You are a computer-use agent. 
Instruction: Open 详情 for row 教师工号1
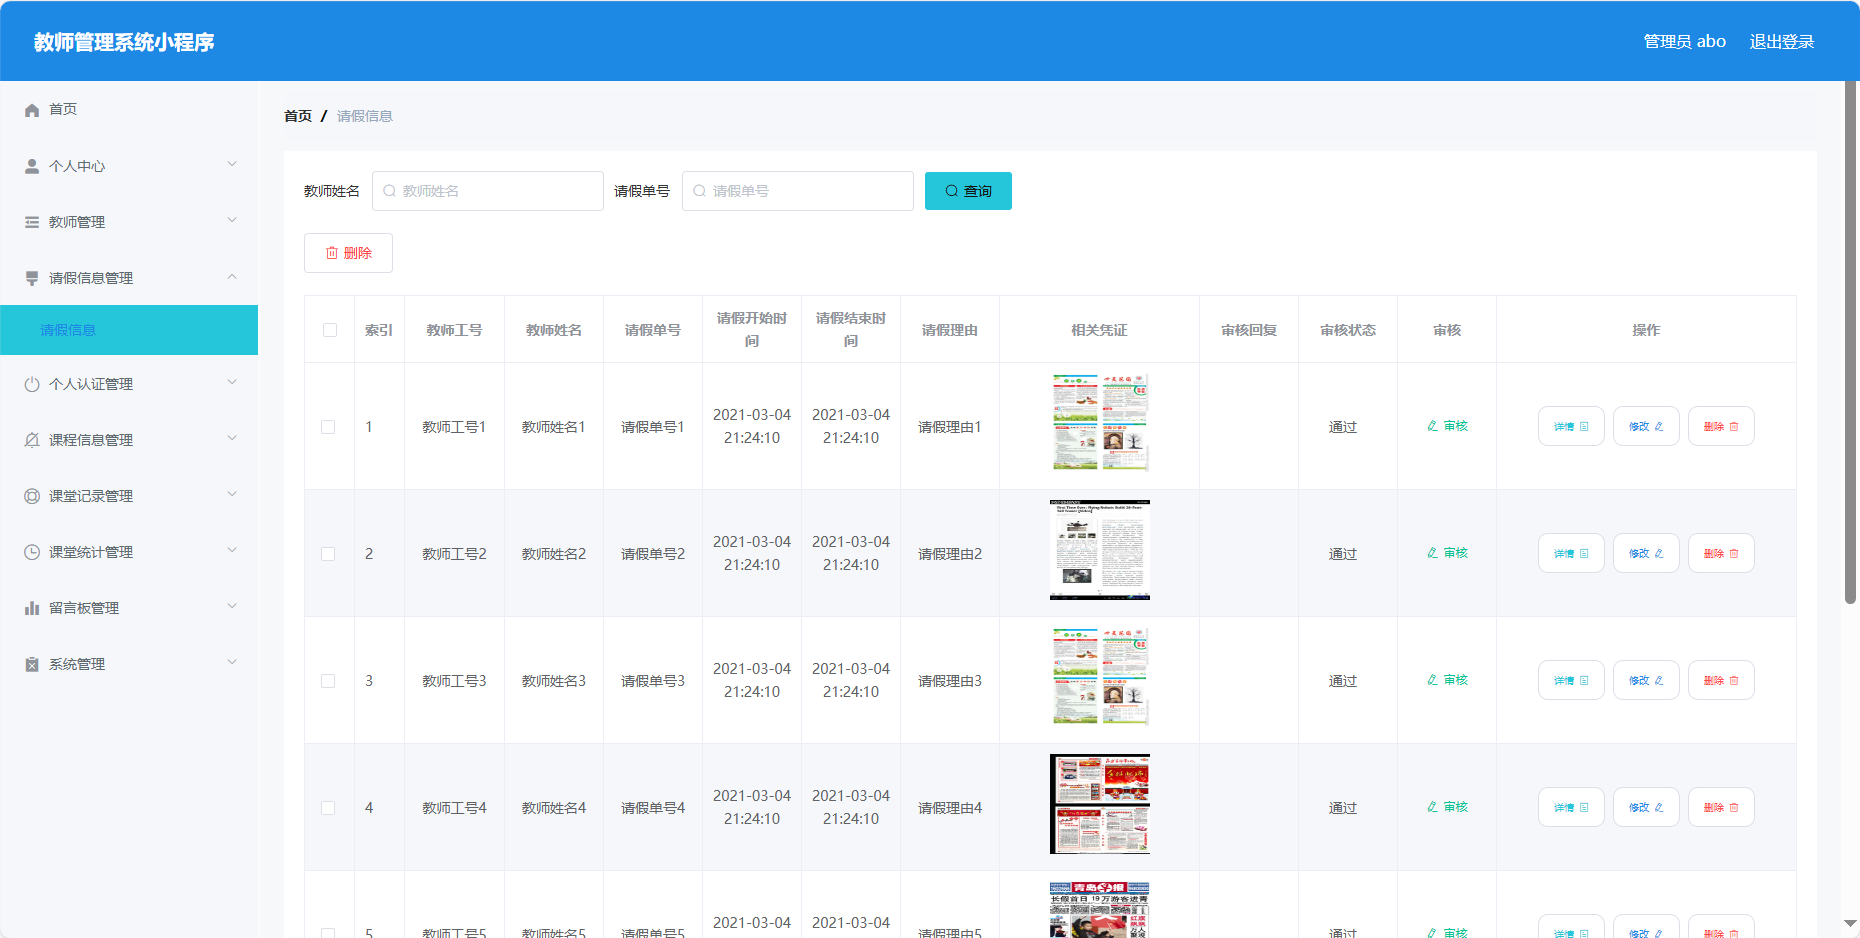coord(1571,426)
